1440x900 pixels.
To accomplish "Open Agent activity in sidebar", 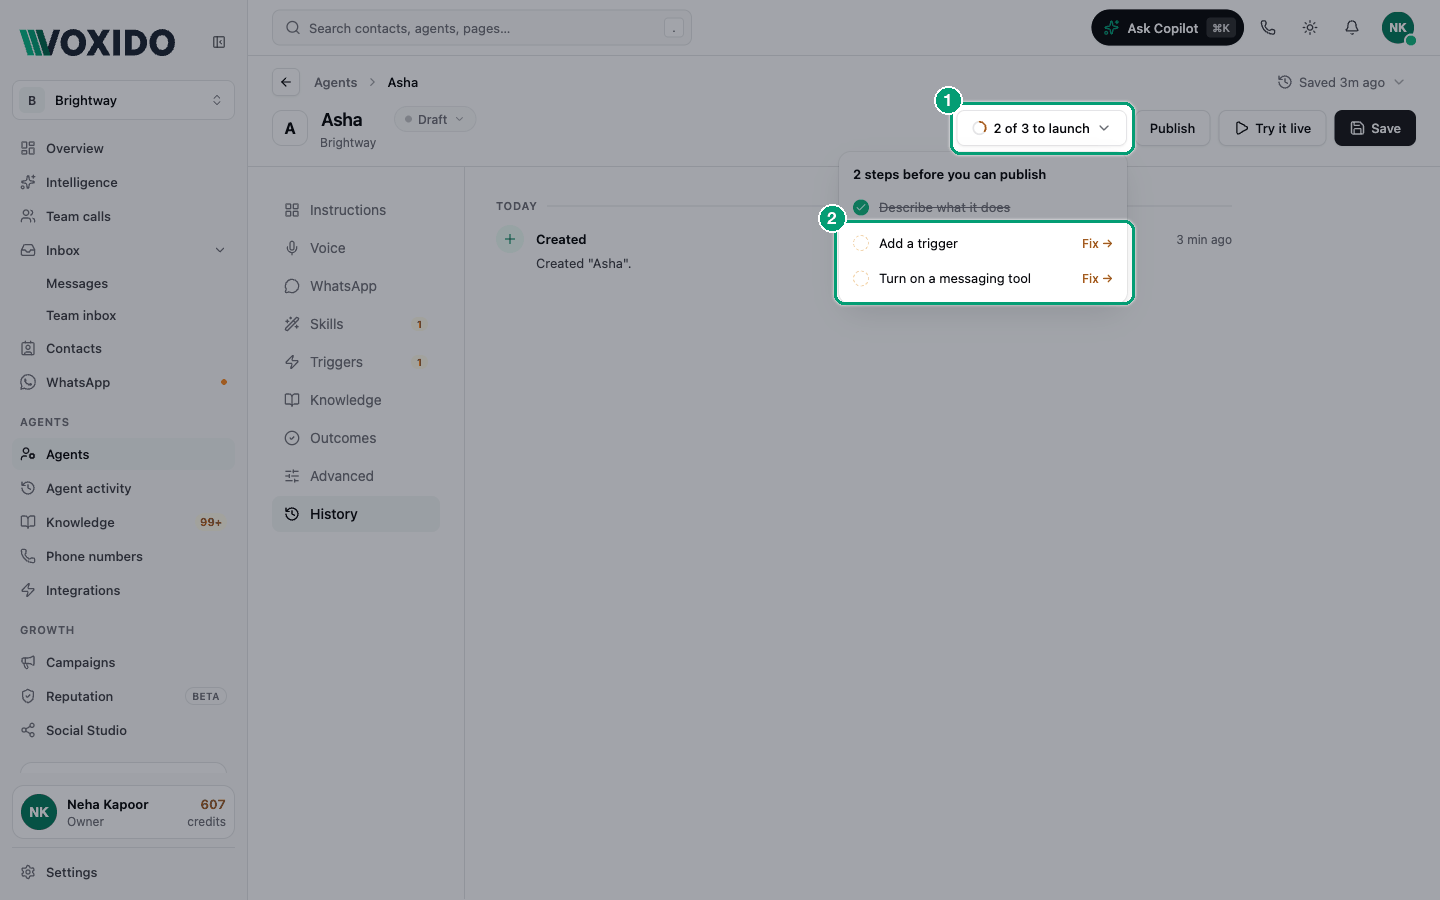I will 123,488.
